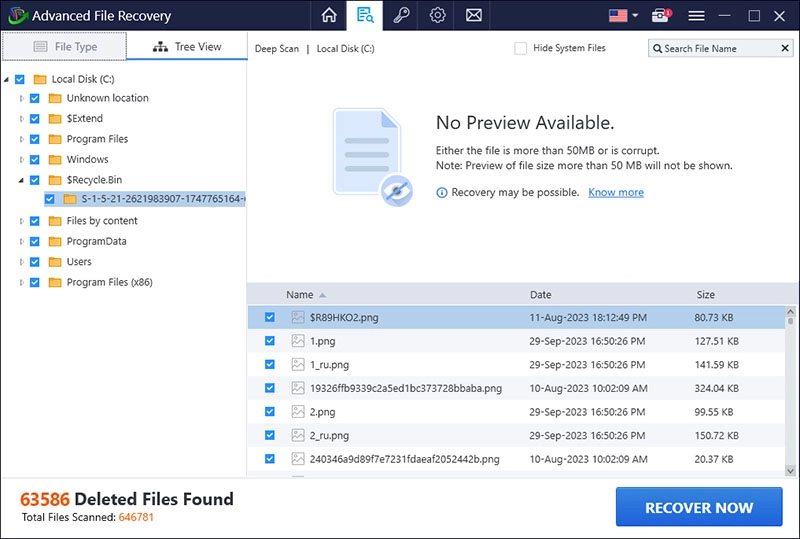Viewport: 800px width, 539px height.
Task: Open the Home screen icon
Action: coord(329,15)
